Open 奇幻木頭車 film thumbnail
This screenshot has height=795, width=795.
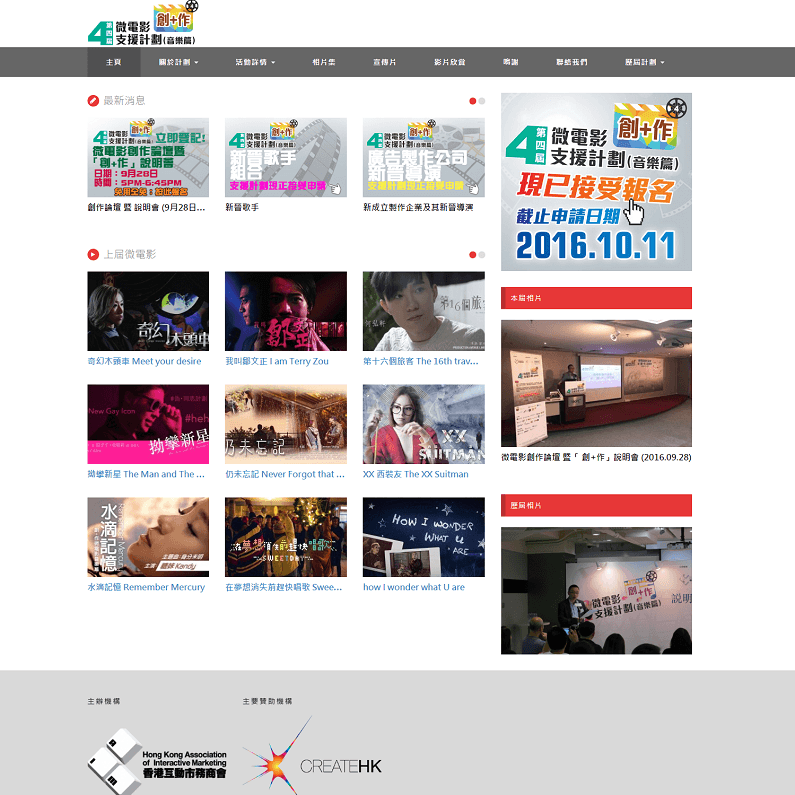(148, 311)
